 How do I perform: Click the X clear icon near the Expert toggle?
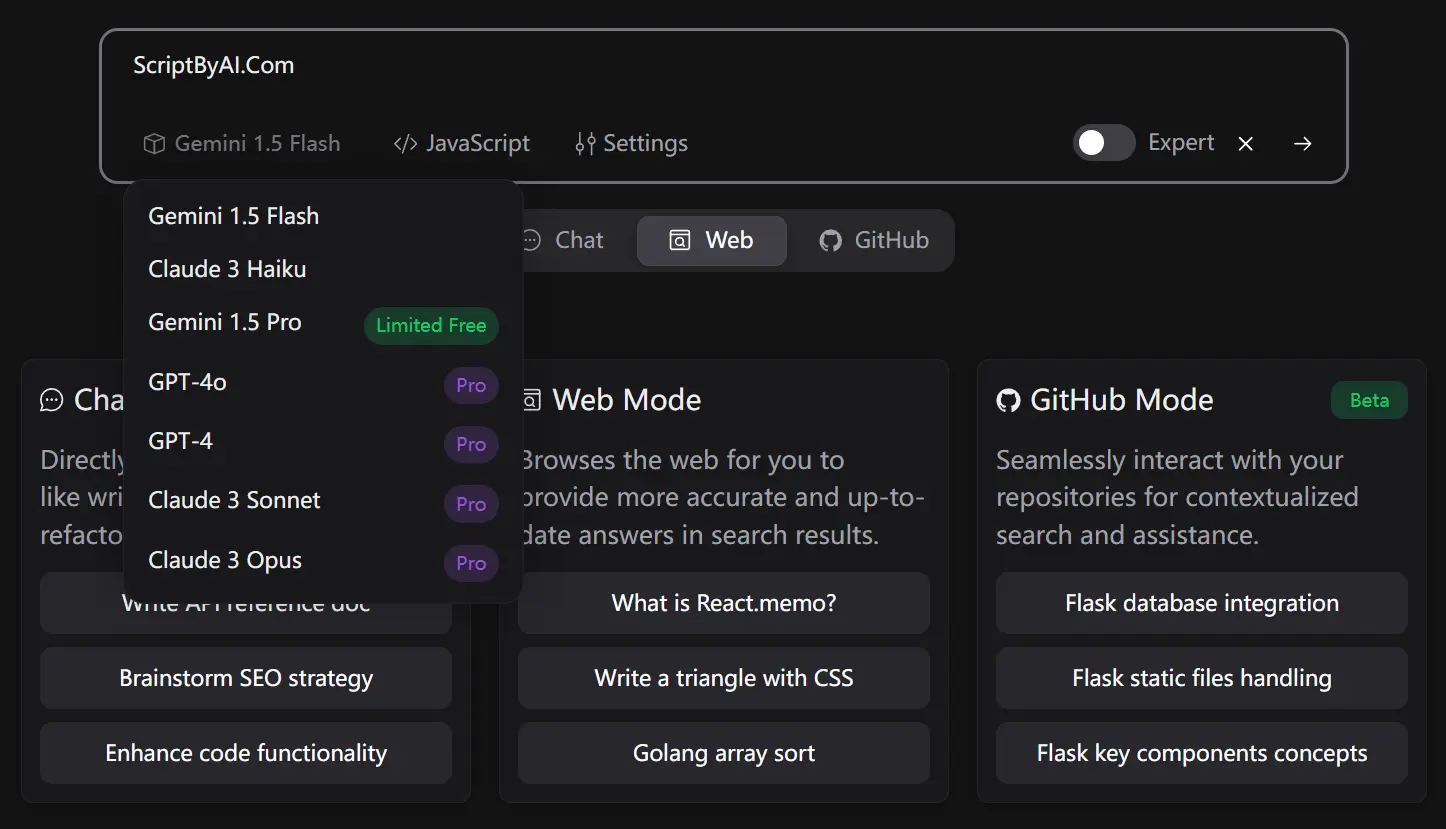click(x=1245, y=143)
